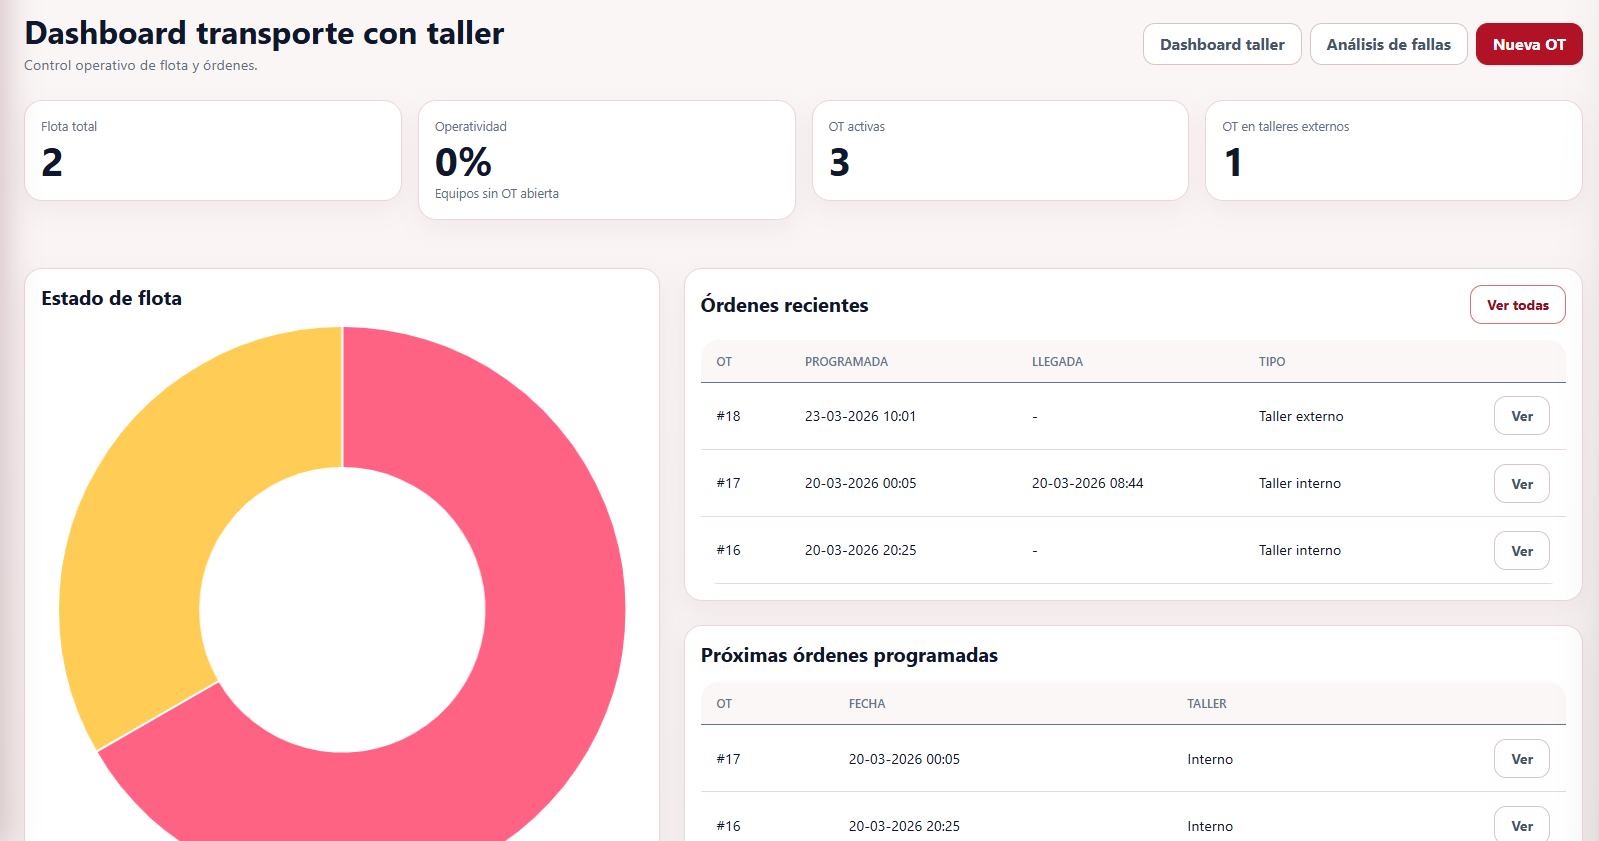Screen dimensions: 1599x841
Task: Click the arrival time 20-03-2026 08:44
Action: (x=1087, y=483)
